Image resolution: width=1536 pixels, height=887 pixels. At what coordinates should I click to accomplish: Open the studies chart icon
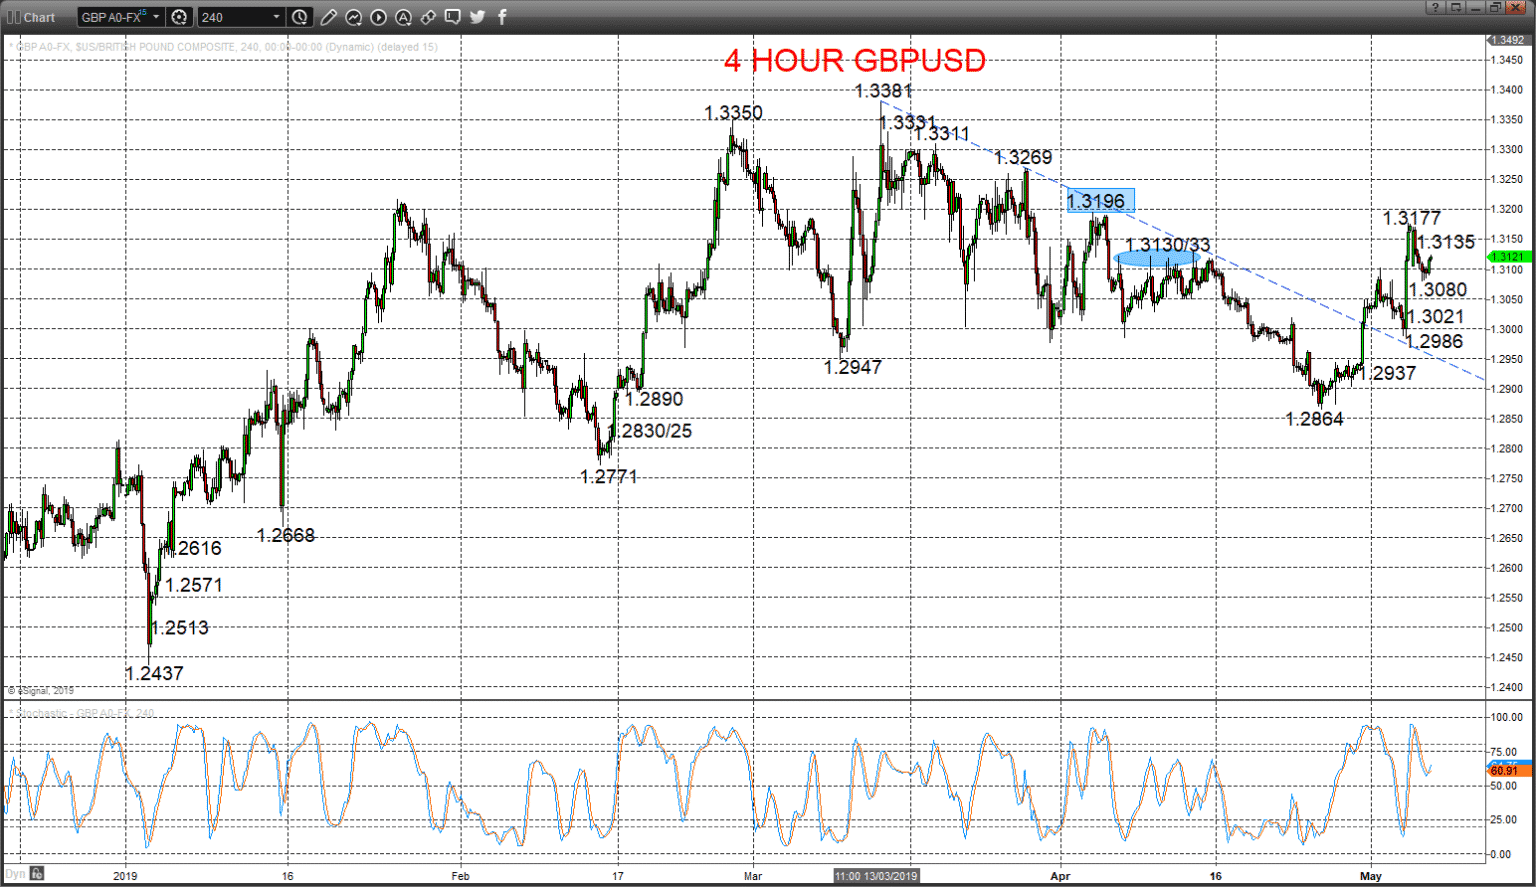click(353, 17)
